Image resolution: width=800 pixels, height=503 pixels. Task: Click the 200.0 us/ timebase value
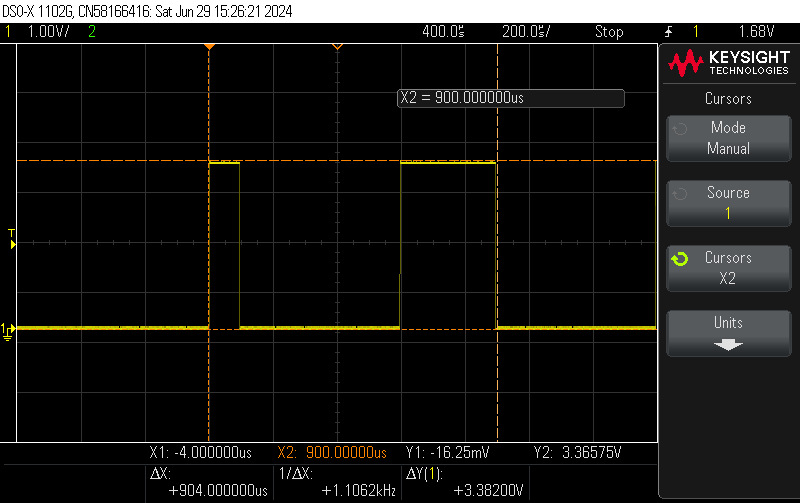click(x=526, y=32)
